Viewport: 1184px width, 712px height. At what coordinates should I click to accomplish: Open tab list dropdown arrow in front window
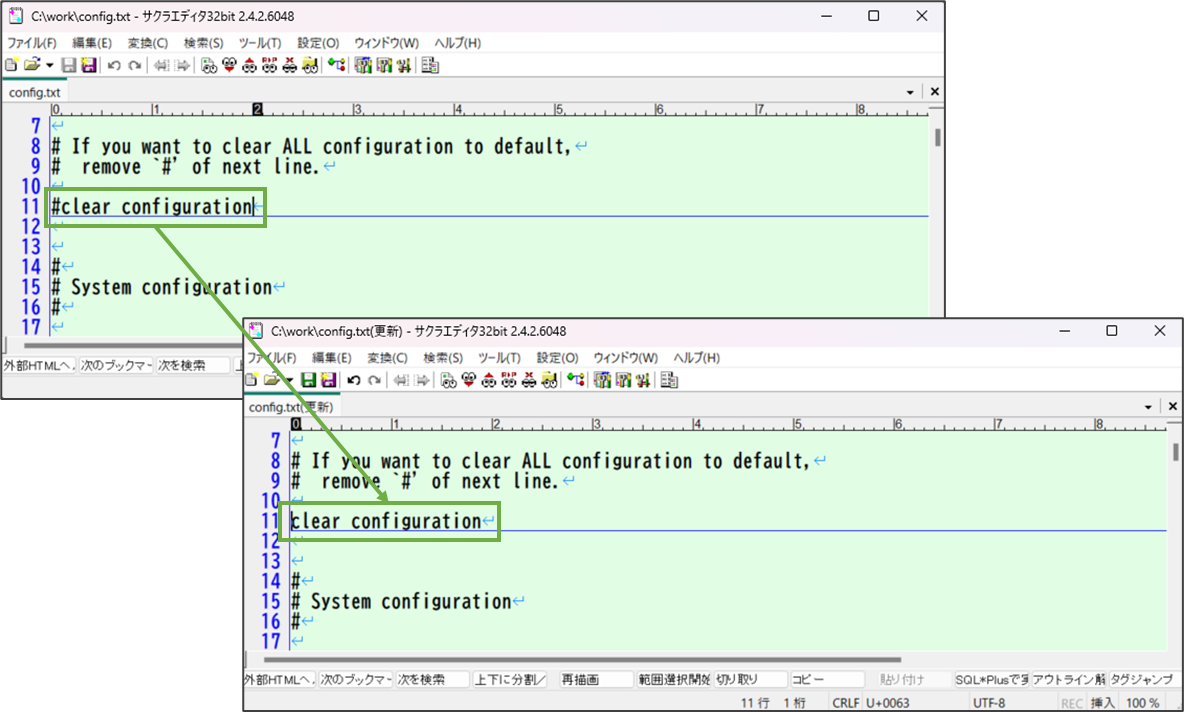click(1149, 407)
